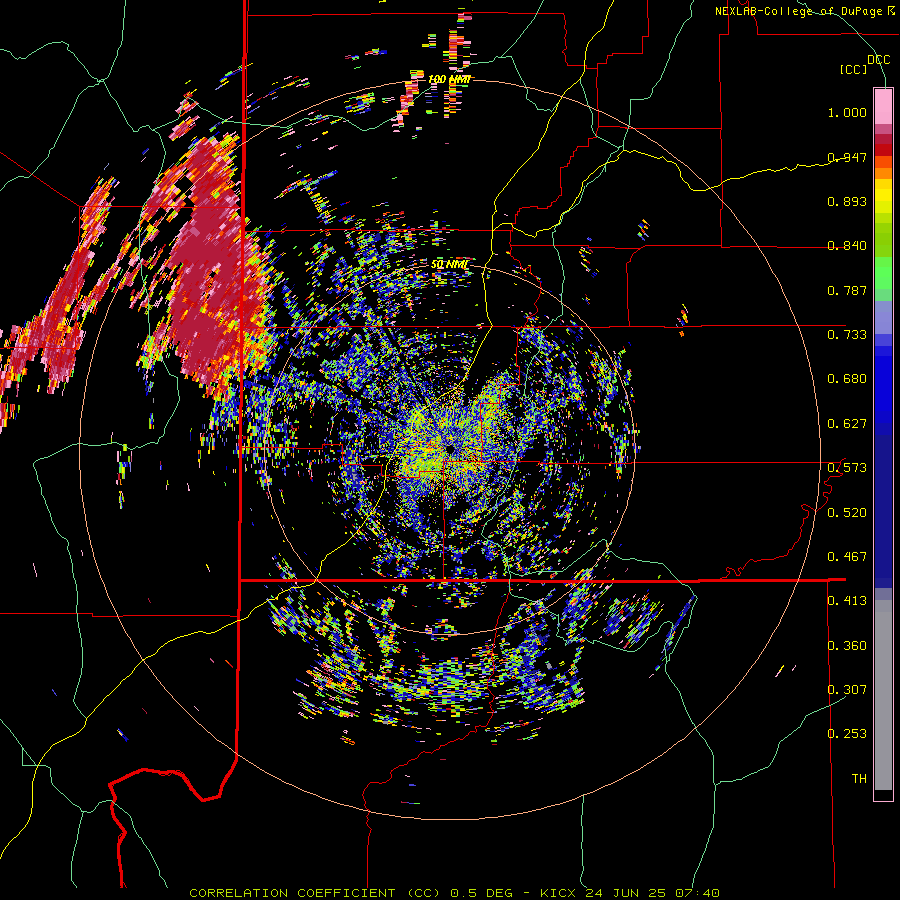This screenshot has height=900, width=900.
Task: Select the 0.467 scale label
Action: point(847,557)
